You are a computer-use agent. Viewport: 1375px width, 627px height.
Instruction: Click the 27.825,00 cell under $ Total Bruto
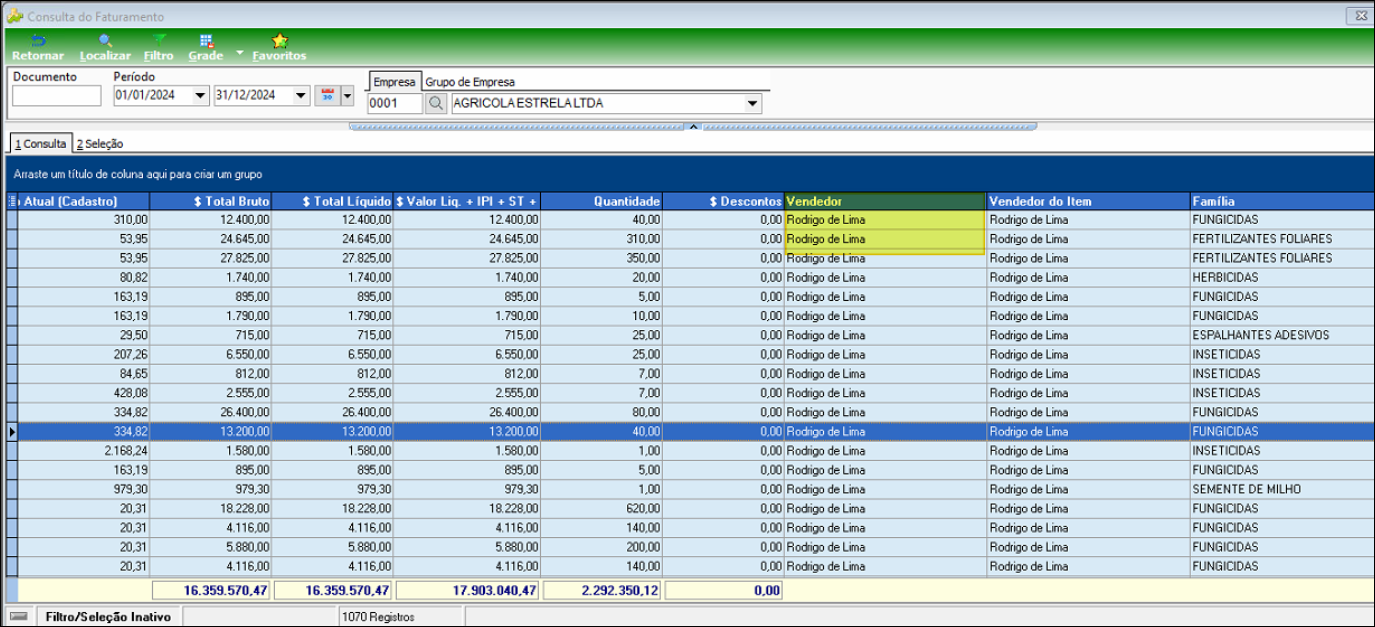pyautogui.click(x=210, y=258)
